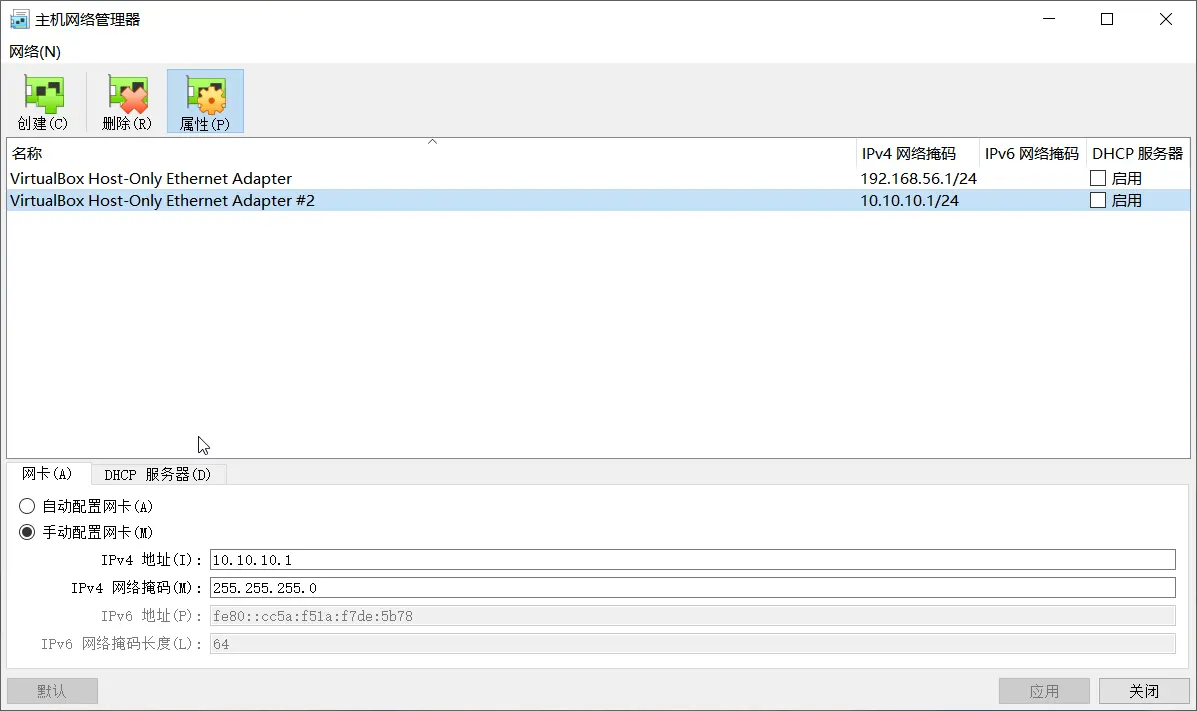Select the 属性 (Properties) toolbar icon

pyautogui.click(x=205, y=100)
